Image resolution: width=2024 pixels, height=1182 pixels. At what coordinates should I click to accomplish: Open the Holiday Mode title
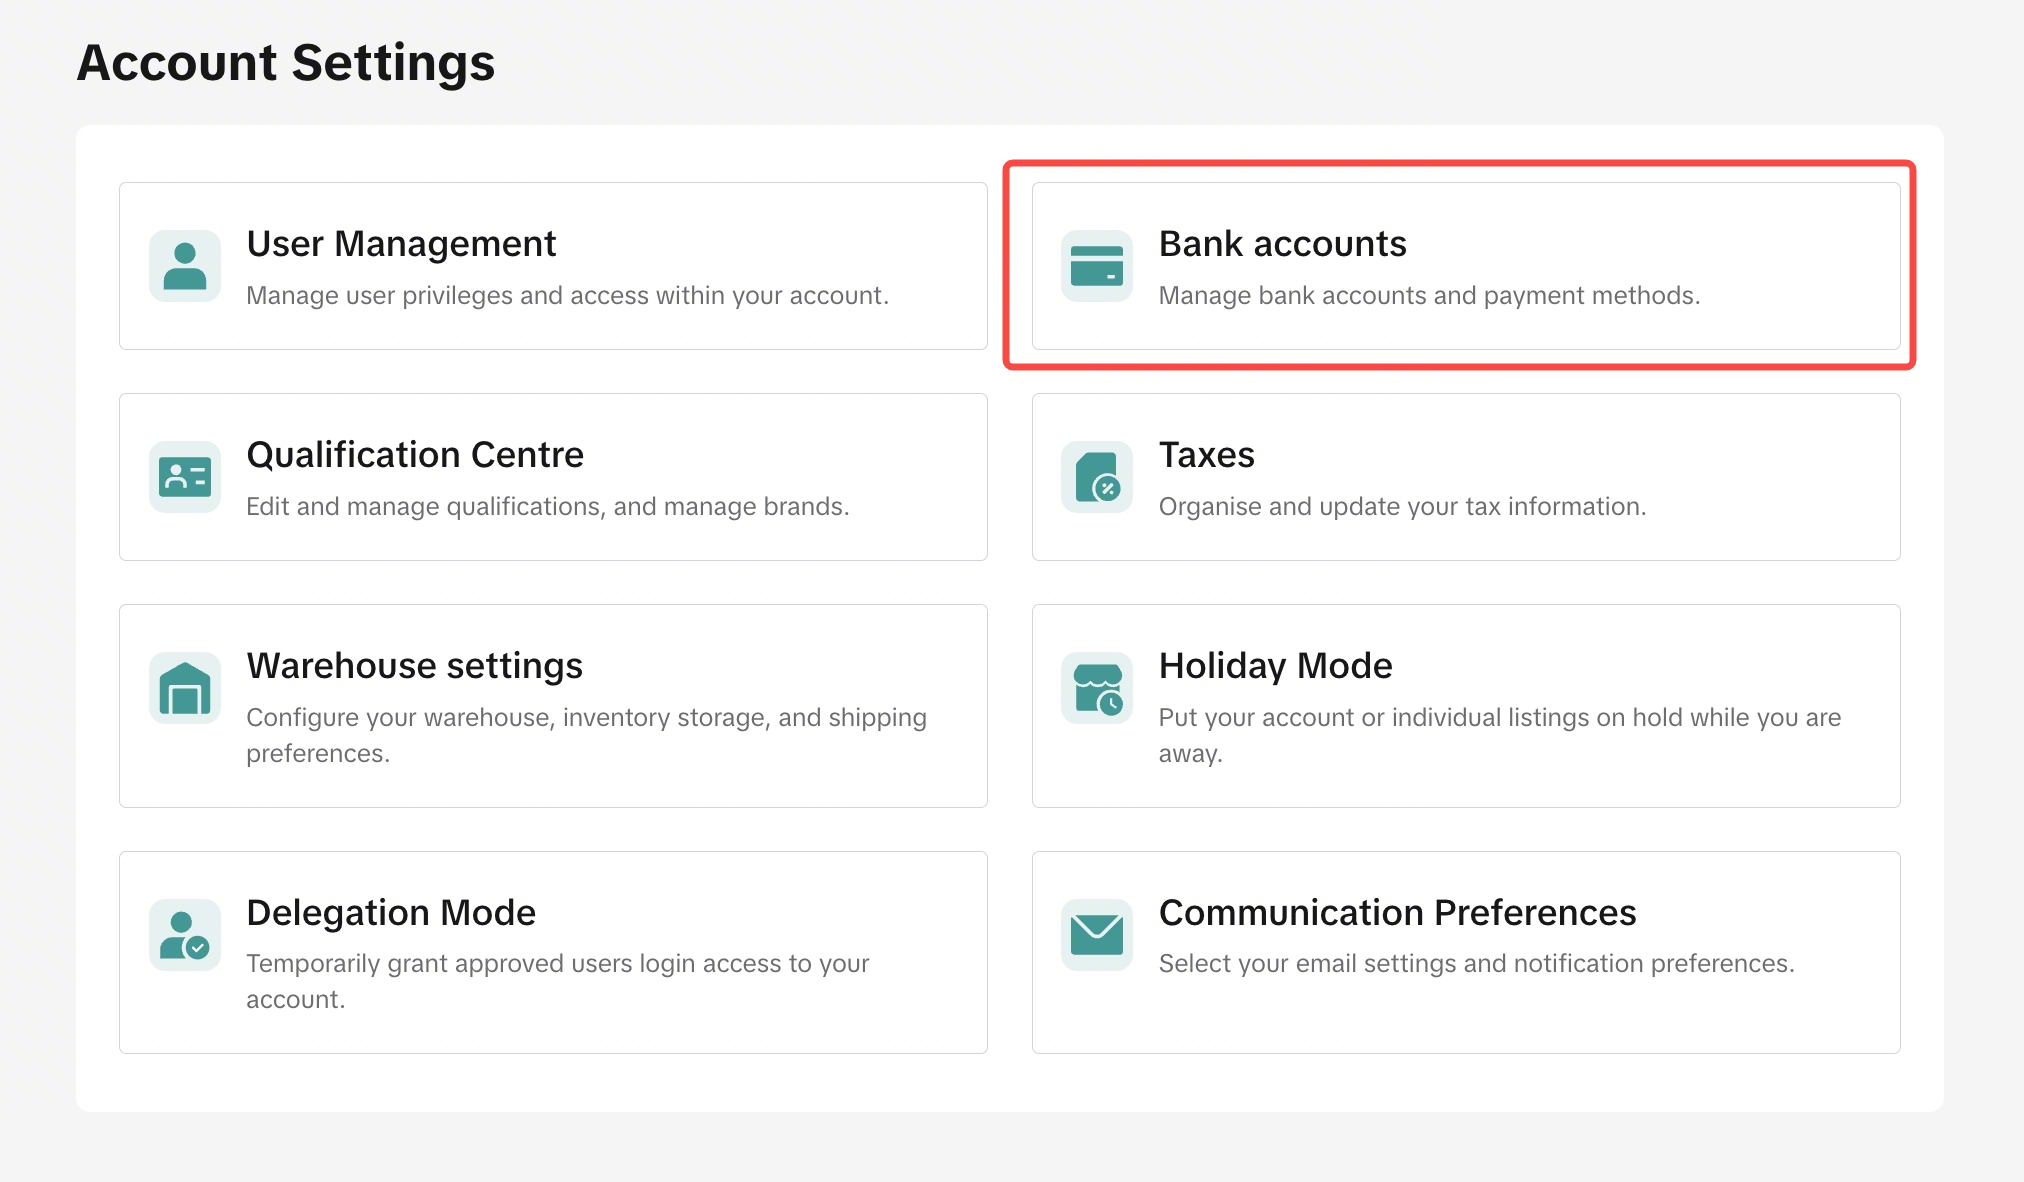point(1275,666)
